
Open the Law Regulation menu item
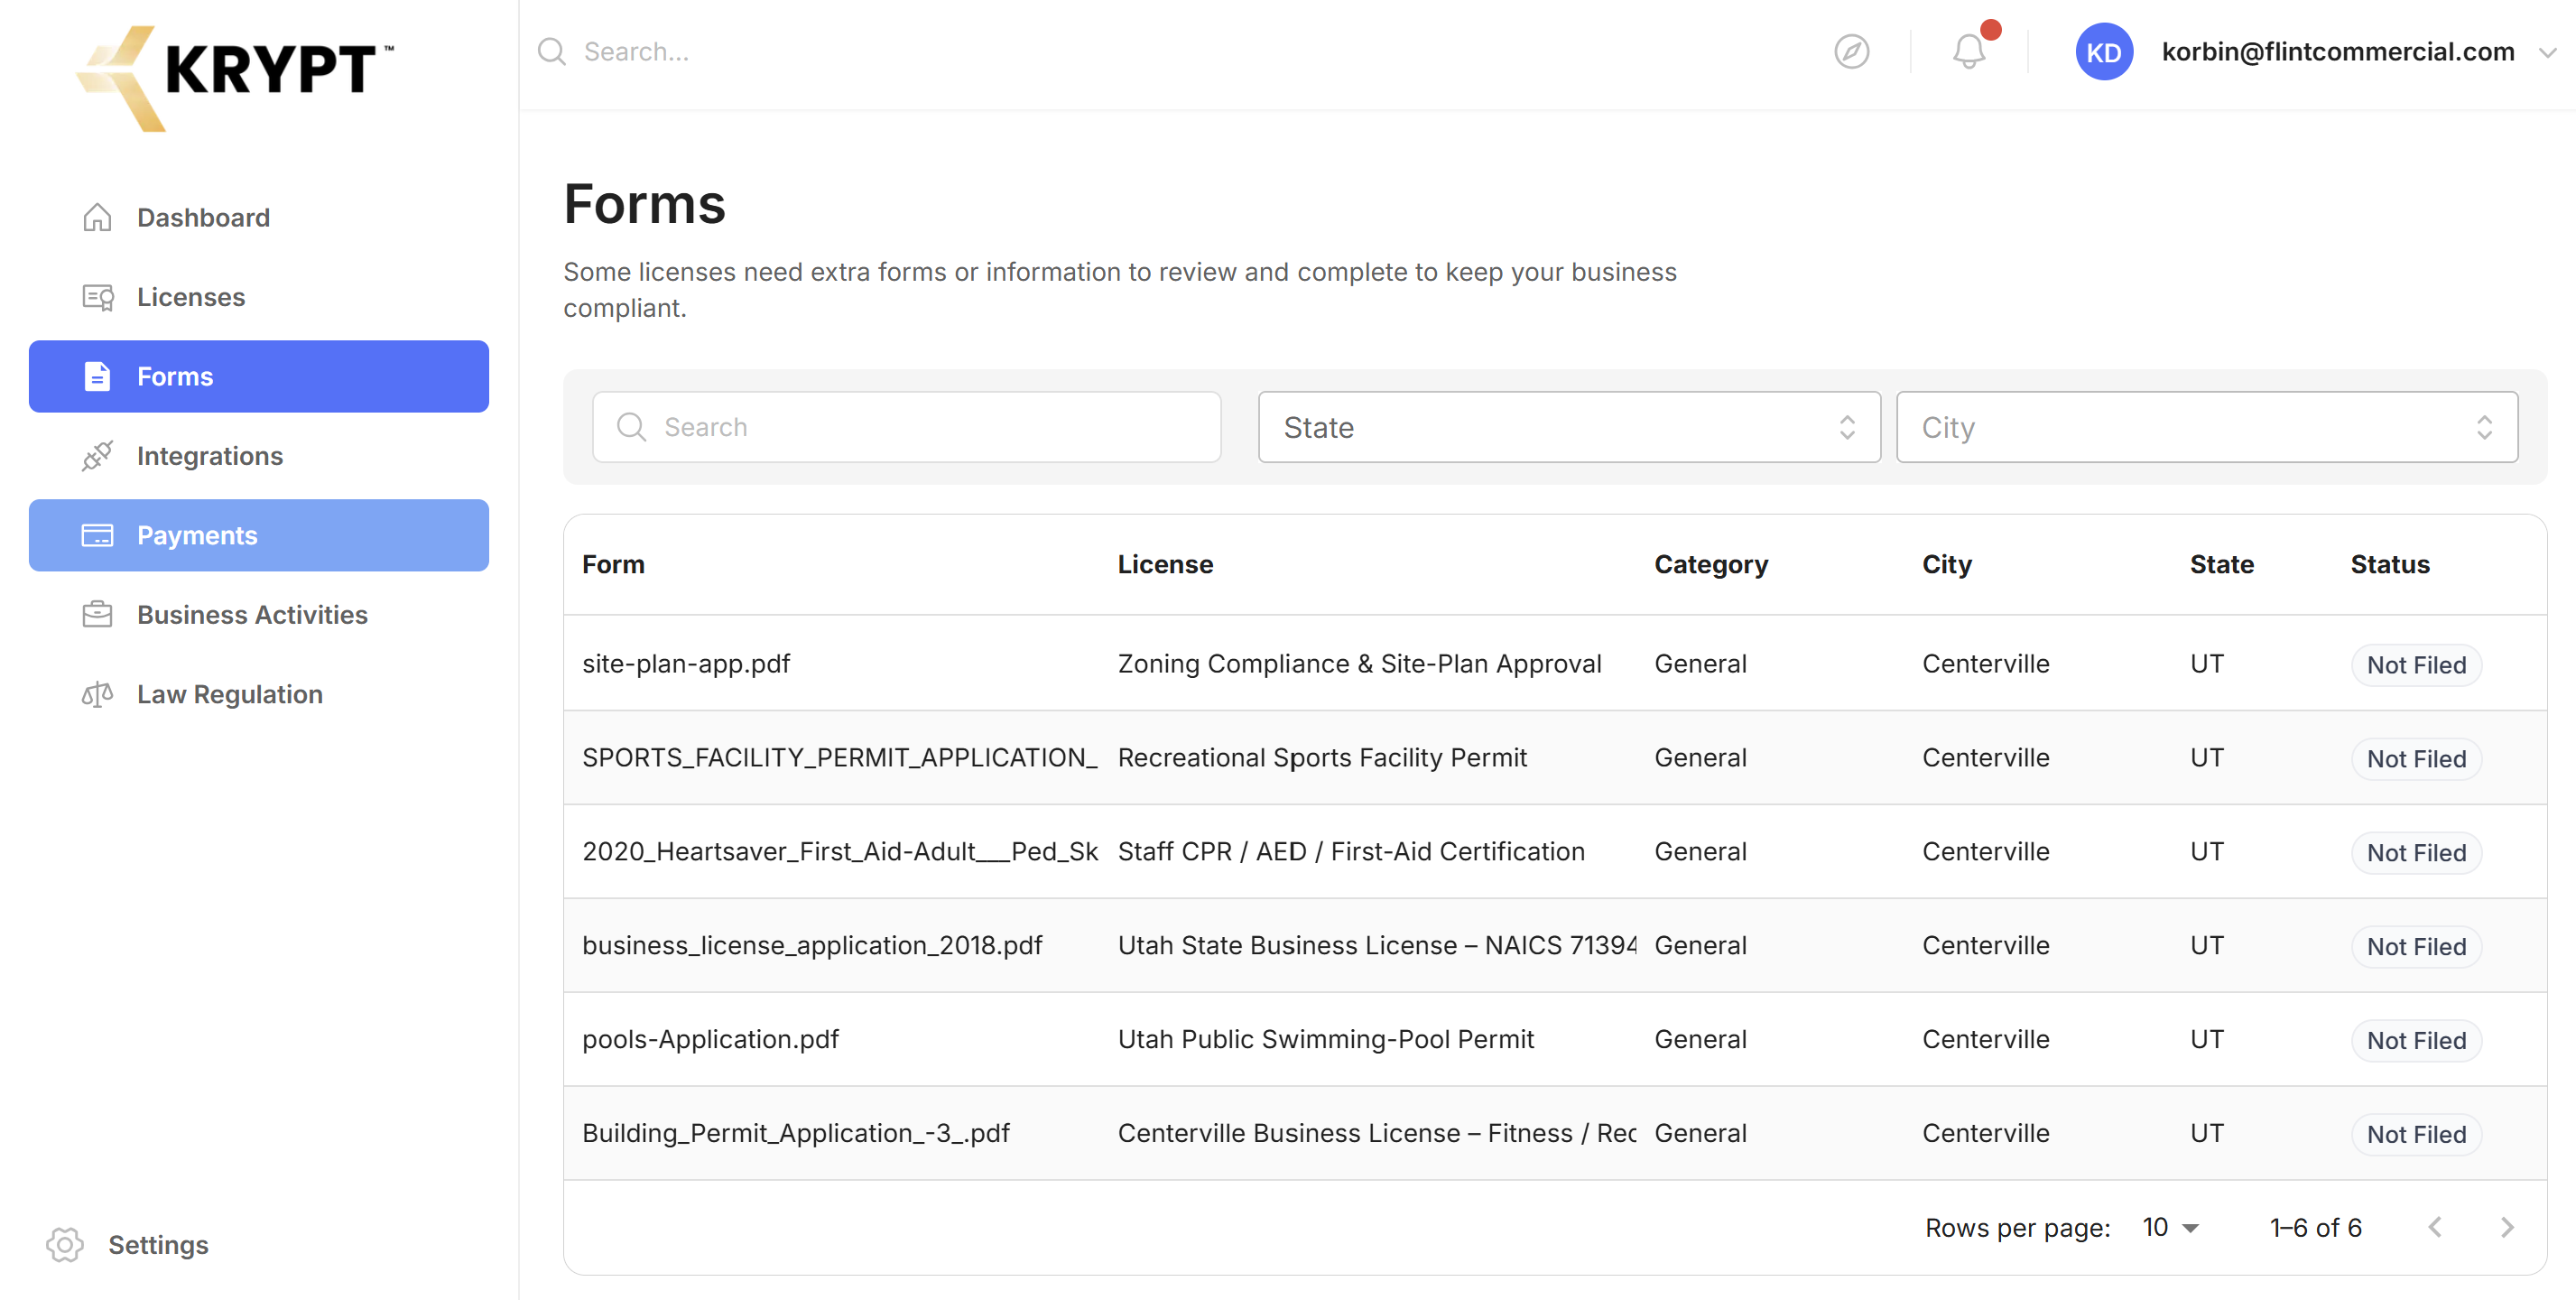pos(259,694)
